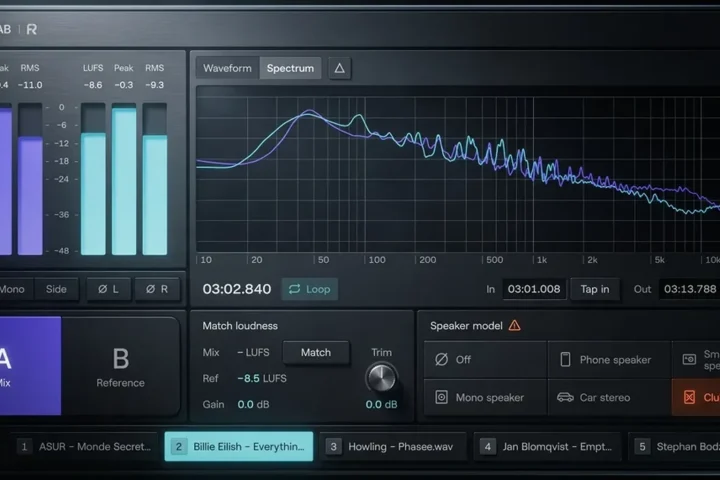
Task: Switch to the Waveform tab
Action: point(227,68)
